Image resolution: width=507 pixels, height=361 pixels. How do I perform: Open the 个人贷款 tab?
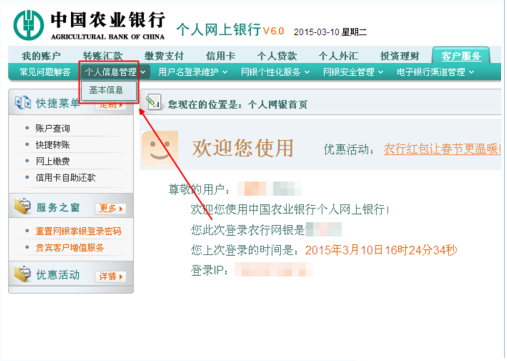tap(277, 56)
